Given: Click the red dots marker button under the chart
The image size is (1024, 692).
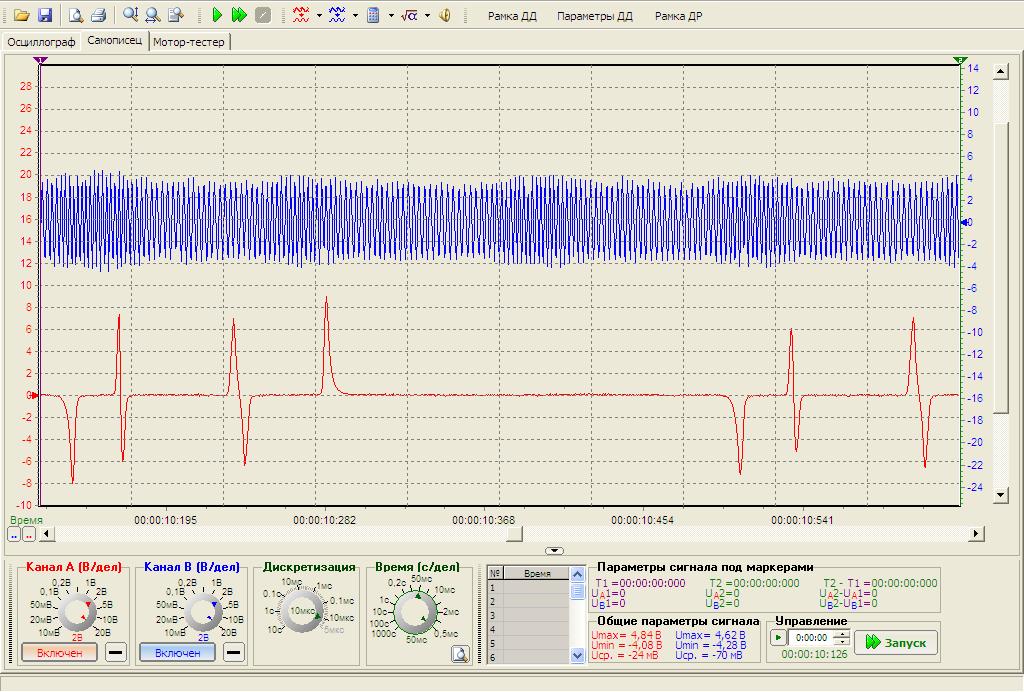Looking at the screenshot, I should 29,534.
